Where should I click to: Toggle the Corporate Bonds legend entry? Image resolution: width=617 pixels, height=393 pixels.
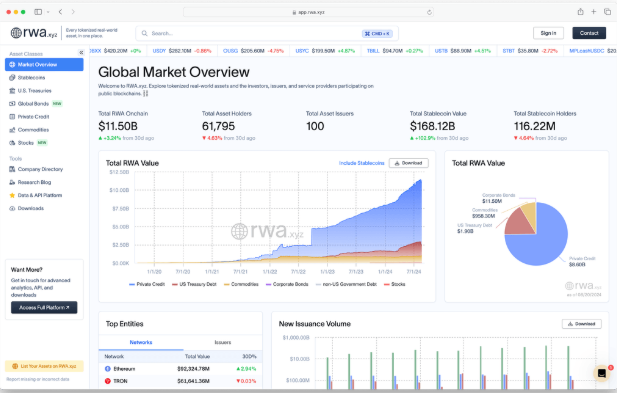[287, 284]
